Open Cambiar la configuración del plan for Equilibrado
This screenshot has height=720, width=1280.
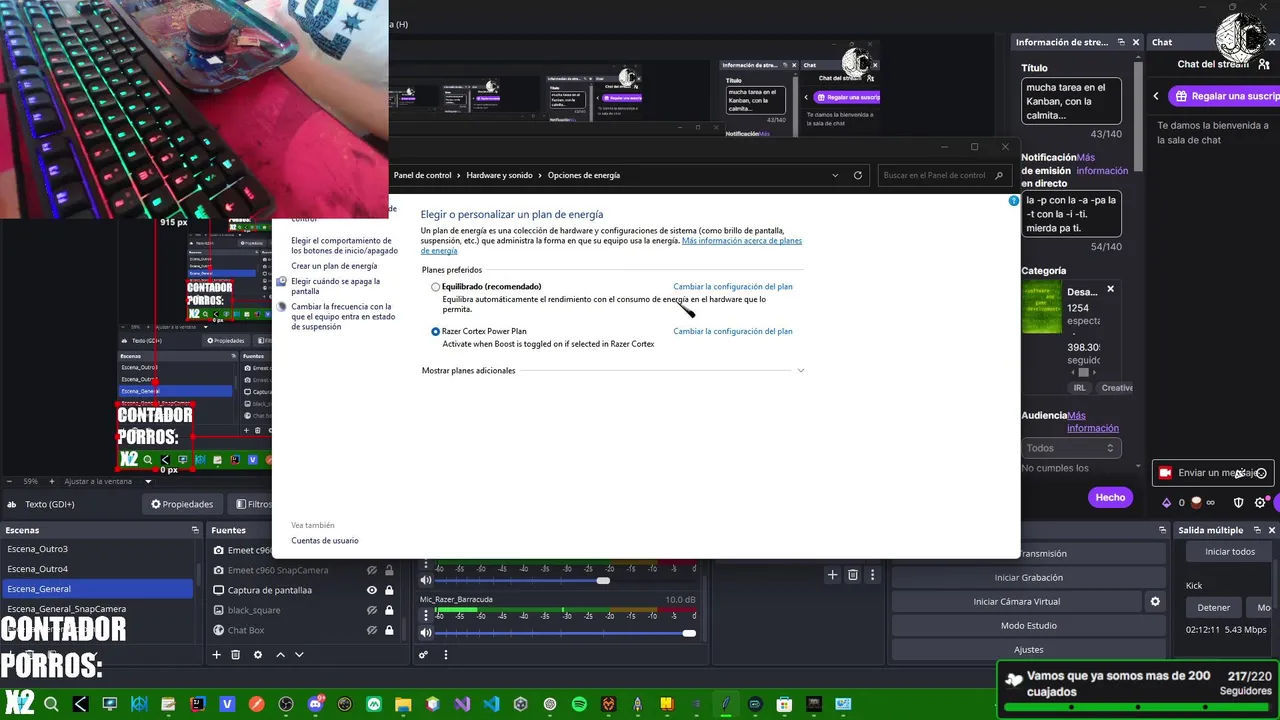tap(733, 287)
